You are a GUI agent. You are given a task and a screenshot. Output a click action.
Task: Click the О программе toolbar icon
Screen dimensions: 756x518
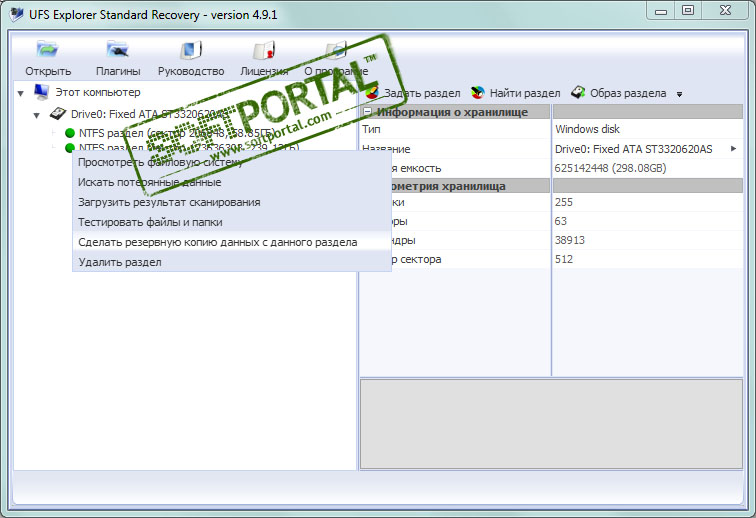336,50
